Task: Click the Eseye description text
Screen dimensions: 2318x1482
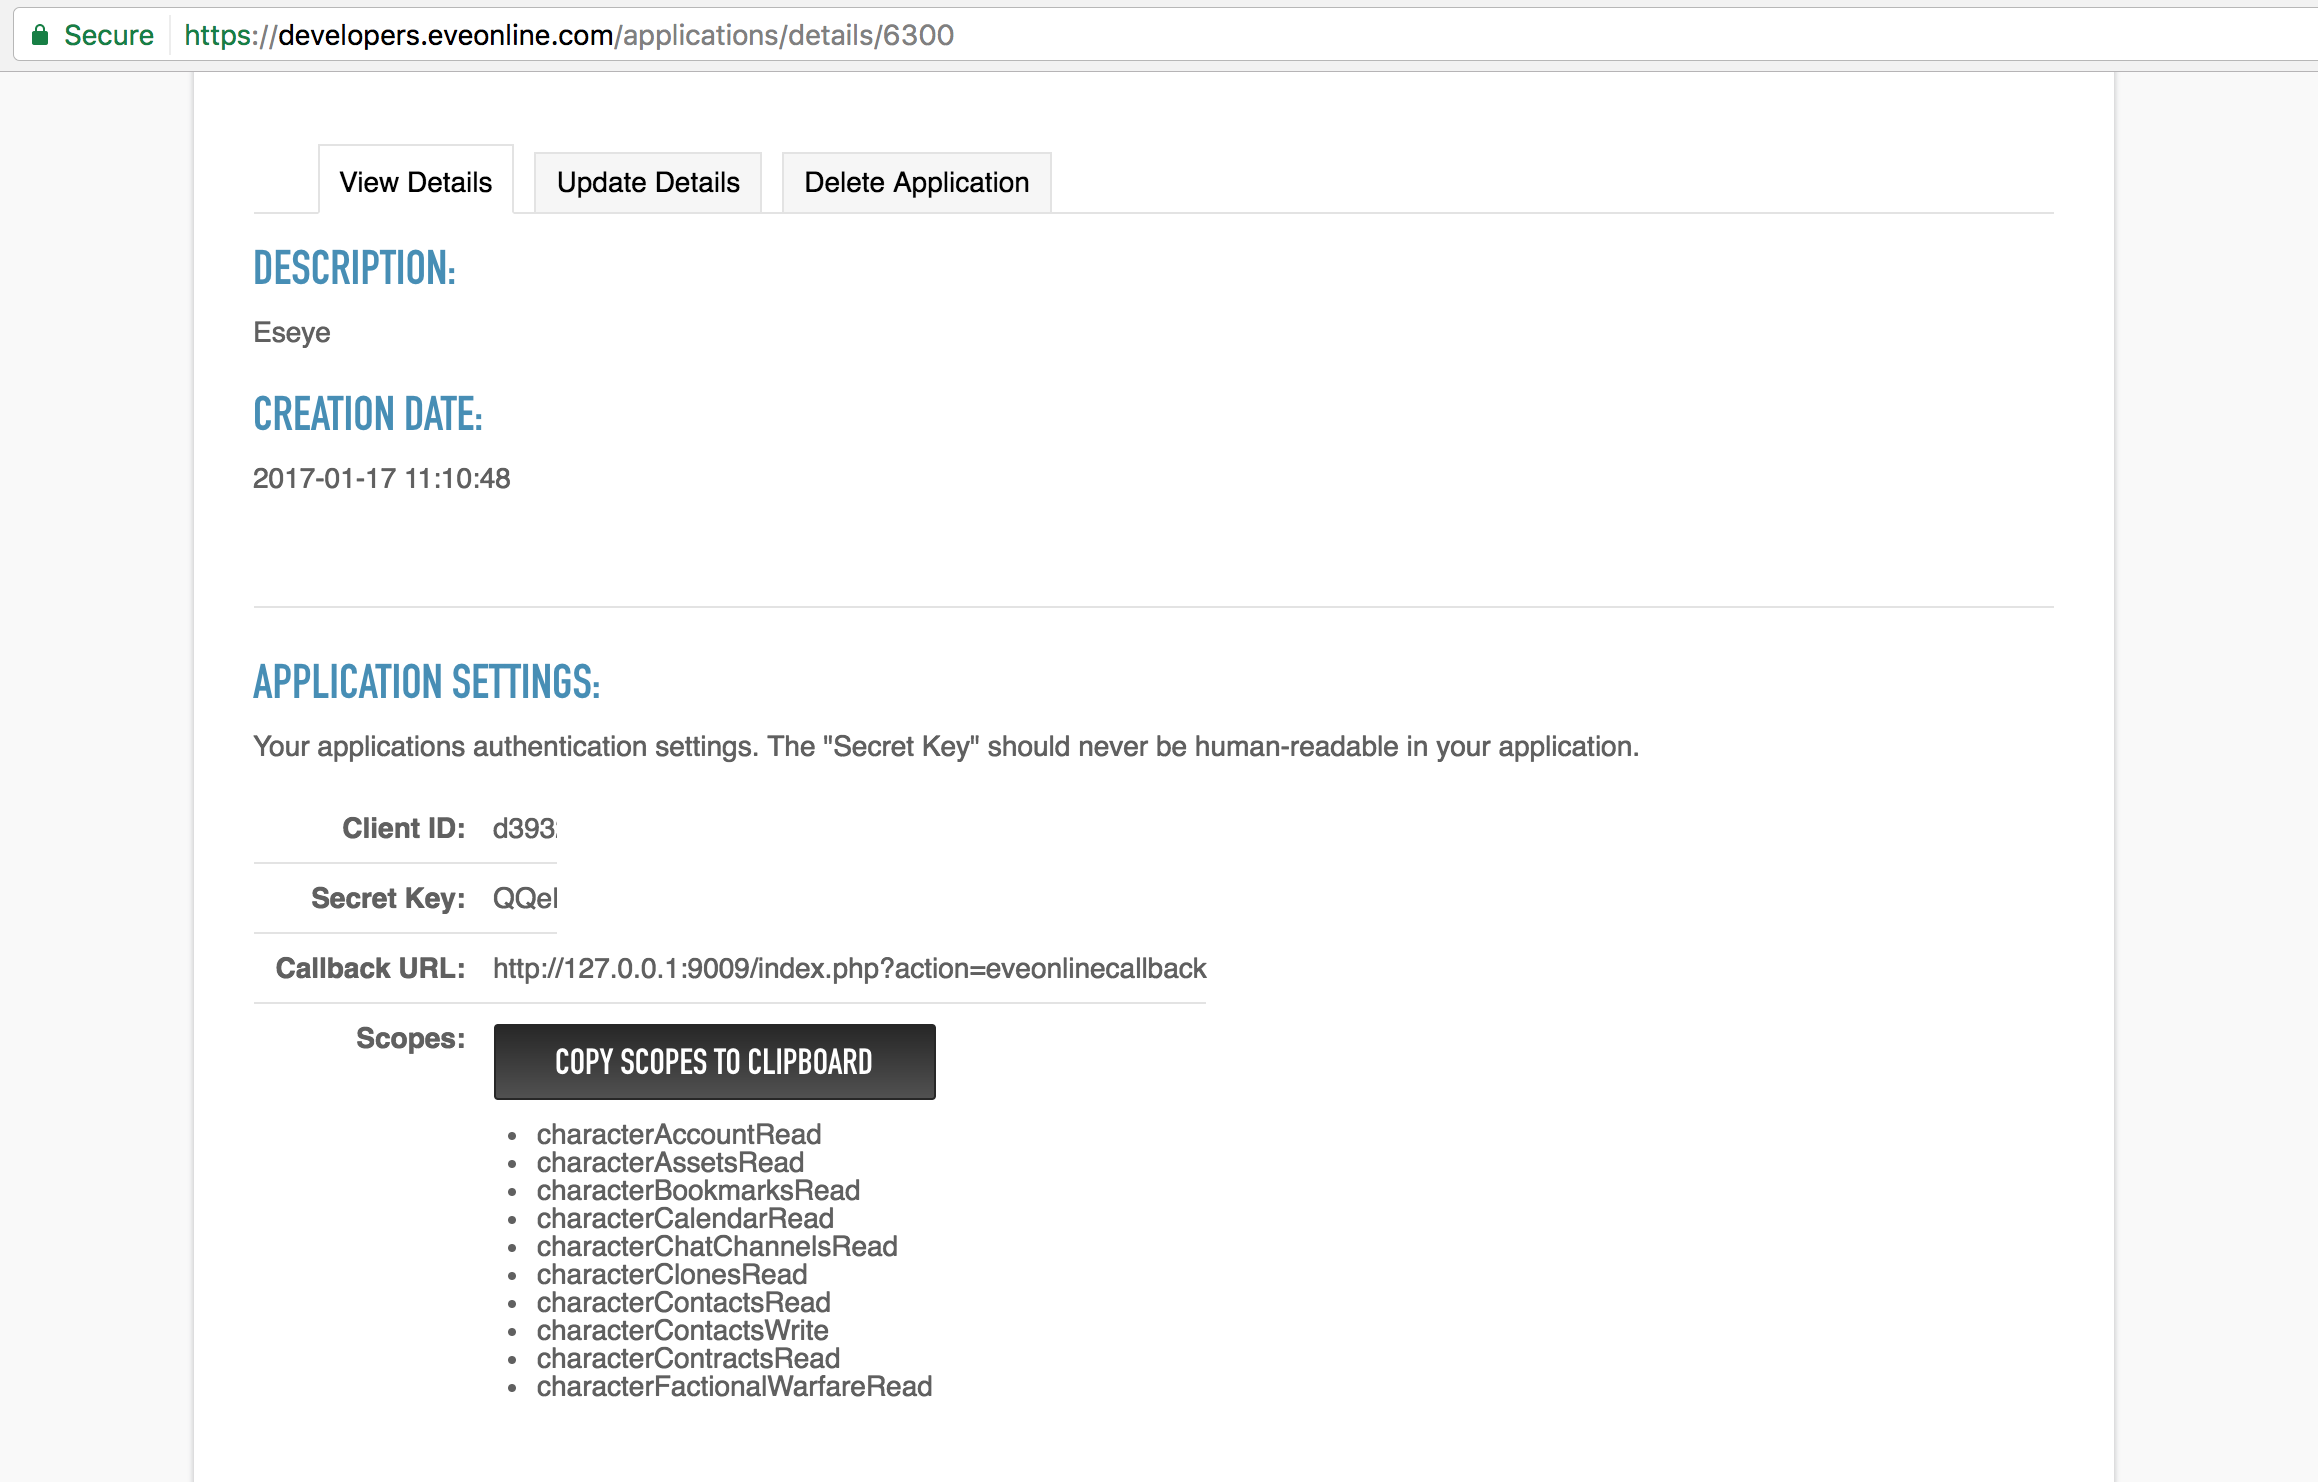Action: pyautogui.click(x=291, y=332)
